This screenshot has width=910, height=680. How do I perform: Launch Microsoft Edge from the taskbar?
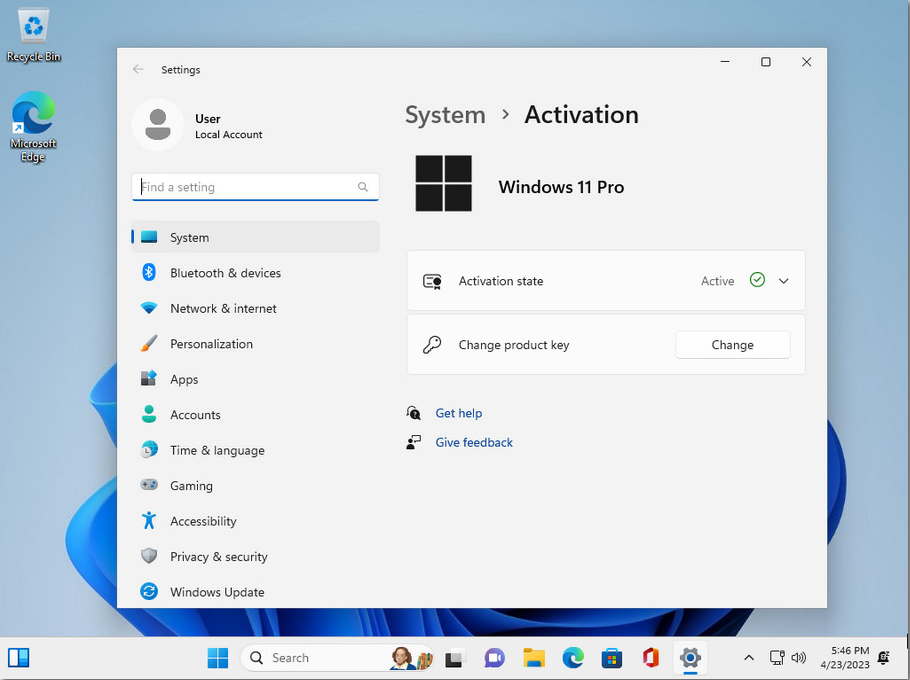(x=573, y=658)
